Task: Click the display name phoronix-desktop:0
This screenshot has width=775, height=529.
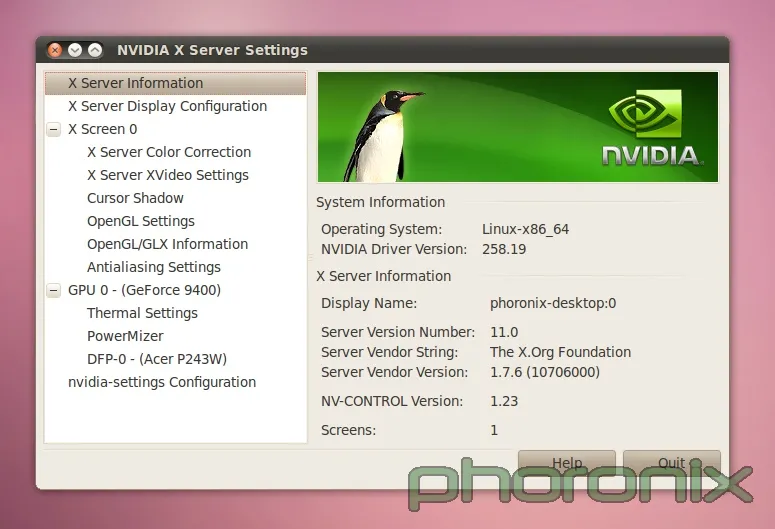Action: 553,303
